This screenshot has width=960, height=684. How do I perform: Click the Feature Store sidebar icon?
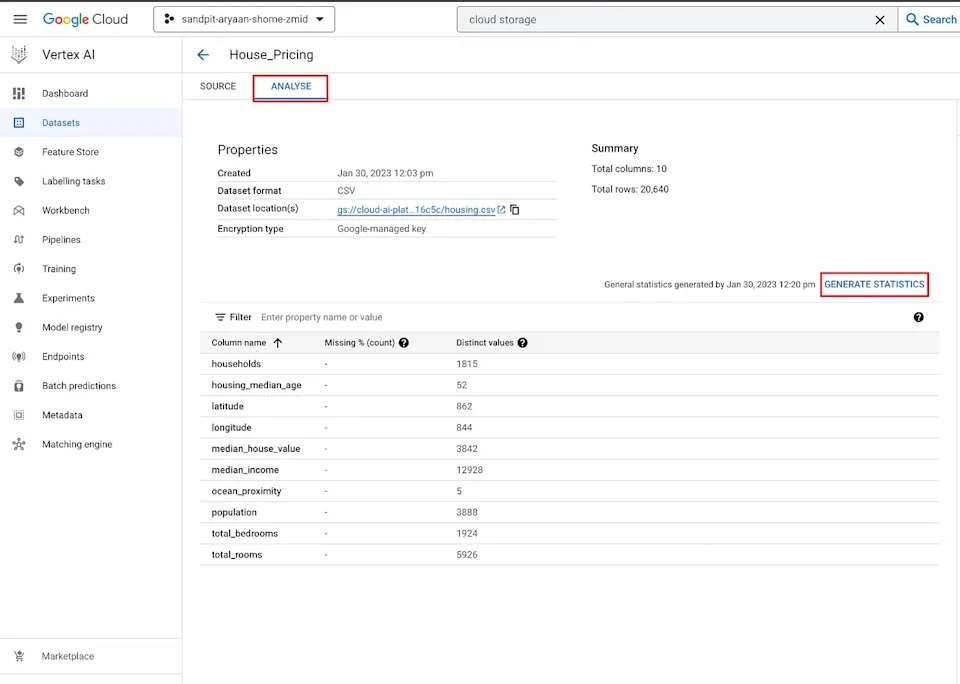coord(19,152)
